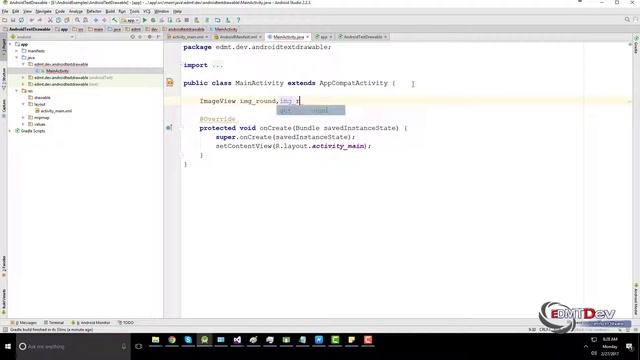This screenshot has height=360, width=640.
Task: Expand the collapsed import statement
Action: click(218, 65)
